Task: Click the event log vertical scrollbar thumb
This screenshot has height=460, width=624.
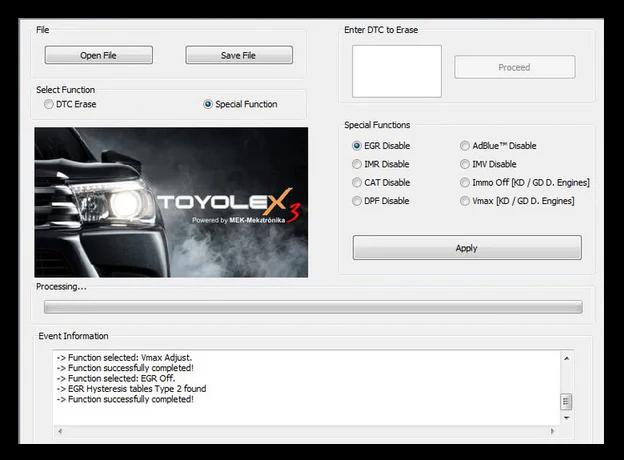Action: tap(566, 402)
